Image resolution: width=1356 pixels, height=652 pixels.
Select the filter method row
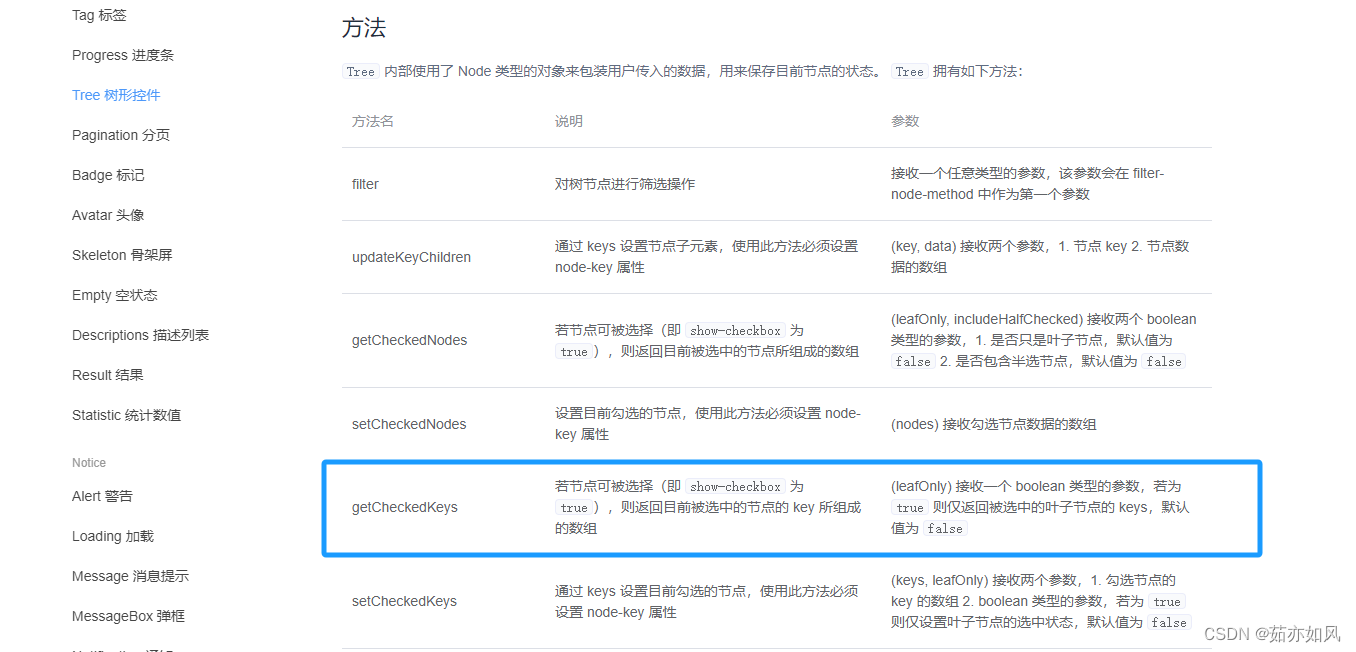tap(364, 183)
